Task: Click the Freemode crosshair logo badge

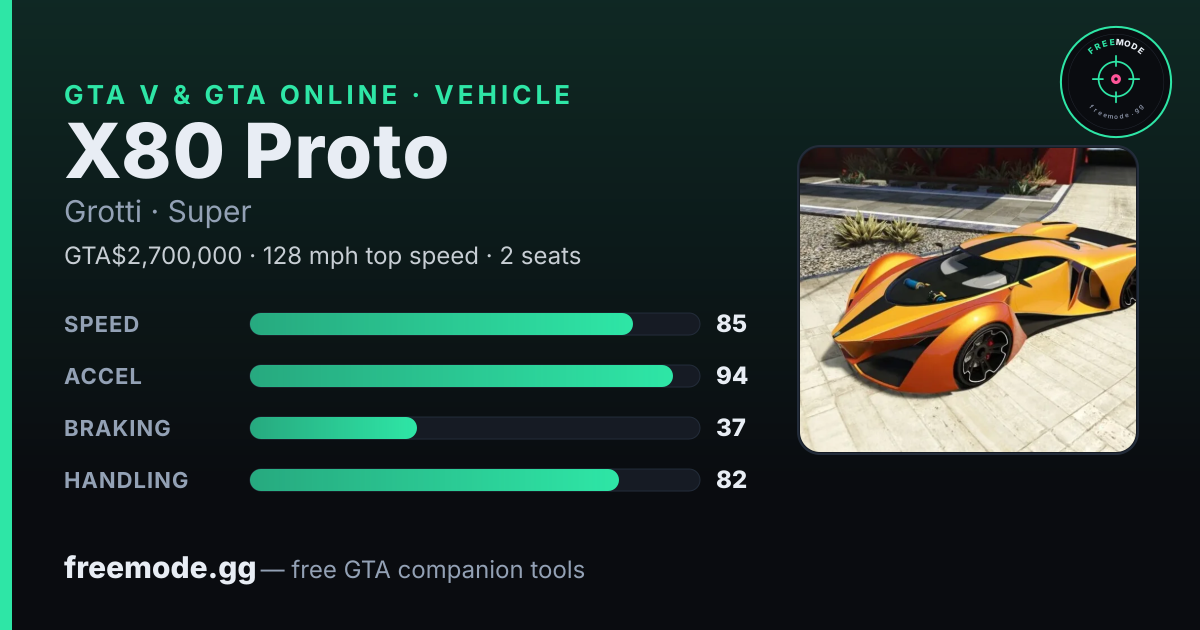Action: 1115,81
